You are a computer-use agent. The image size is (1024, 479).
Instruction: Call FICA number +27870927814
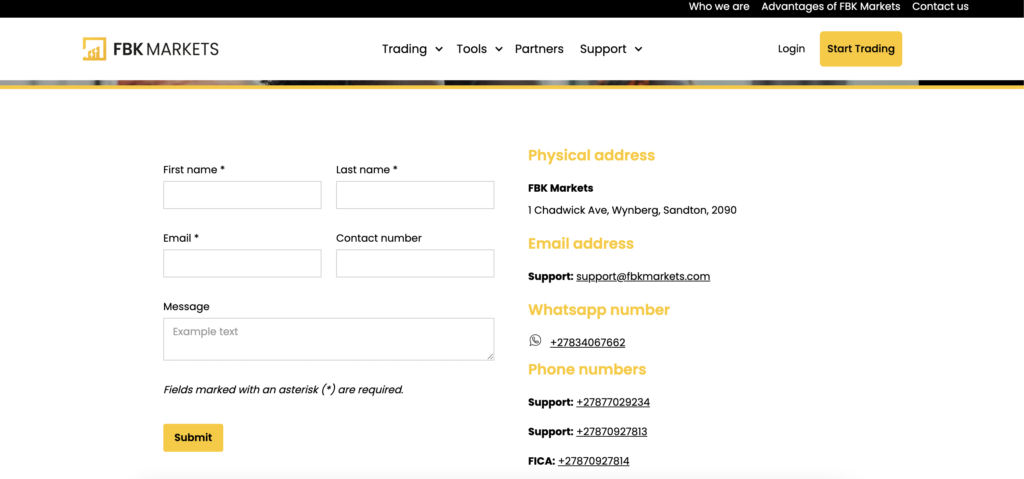pos(594,461)
